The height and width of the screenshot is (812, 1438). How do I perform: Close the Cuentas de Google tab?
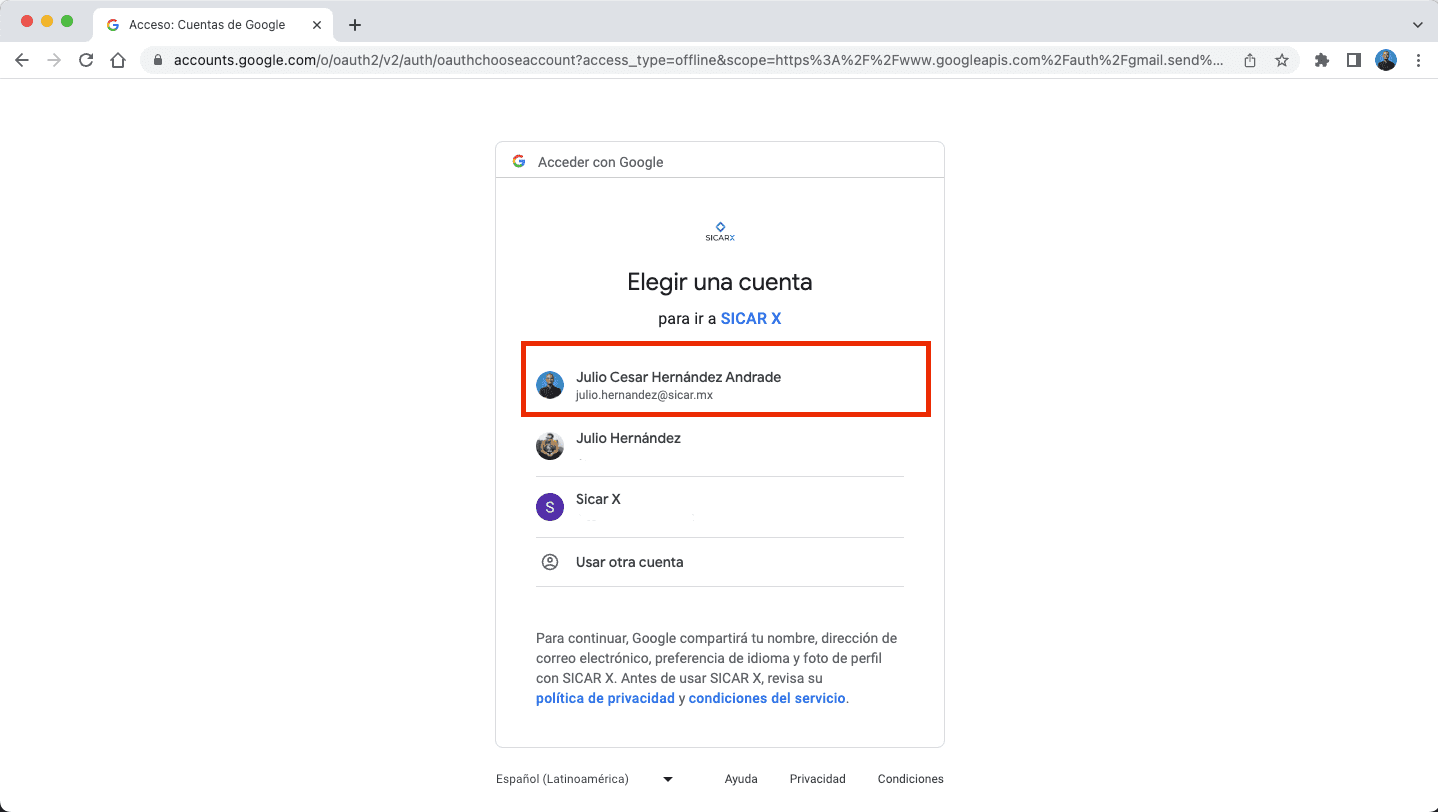click(x=318, y=25)
